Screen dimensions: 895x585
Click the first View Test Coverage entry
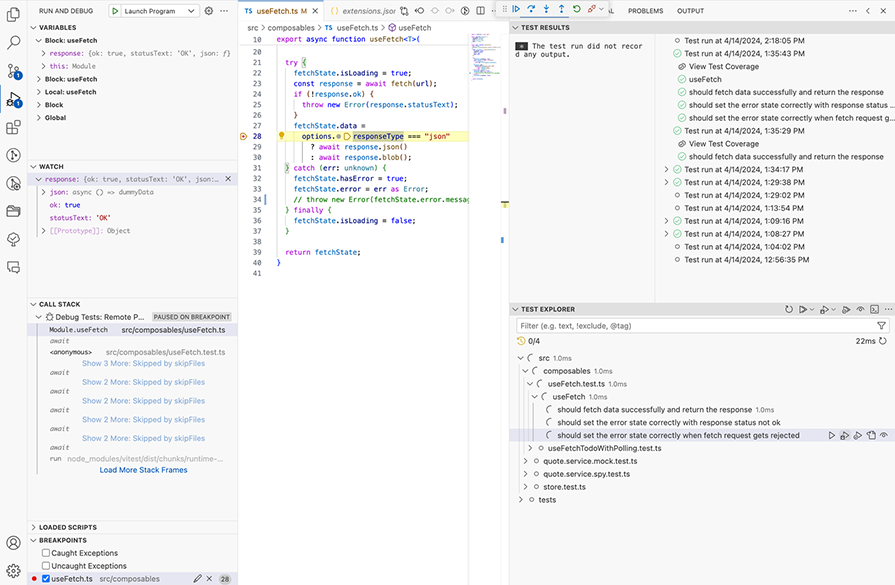pos(723,67)
